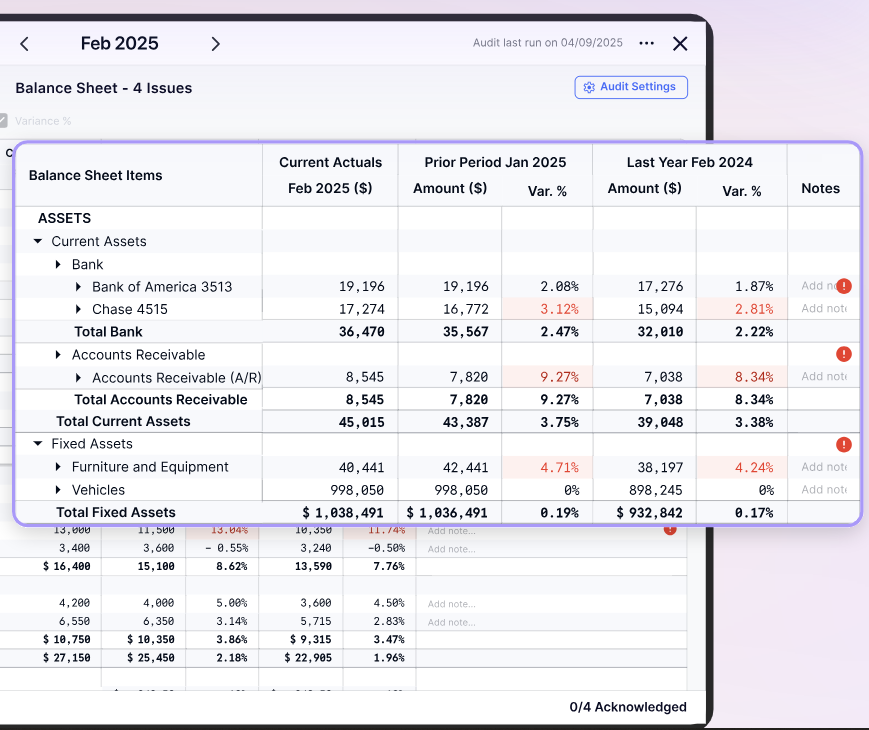Expand Bank of America 3513 row

point(79,287)
